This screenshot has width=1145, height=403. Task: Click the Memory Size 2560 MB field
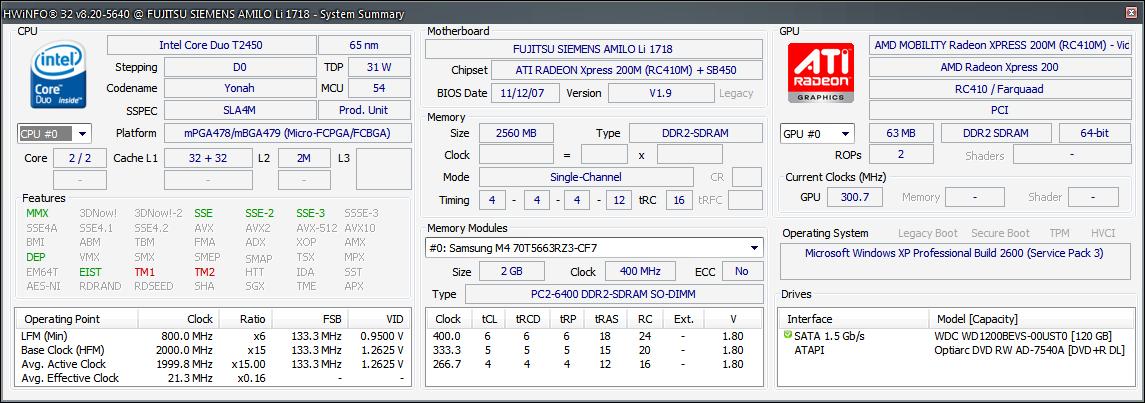click(516, 134)
